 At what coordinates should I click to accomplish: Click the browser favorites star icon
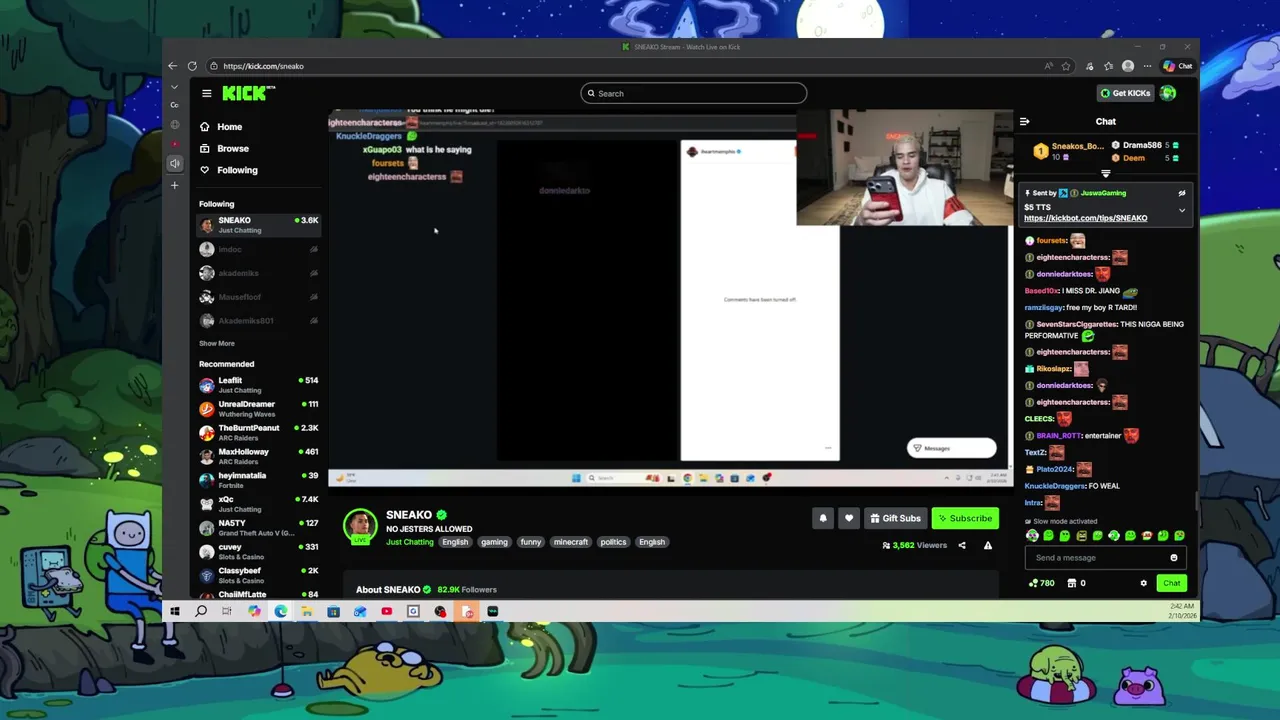1066,66
